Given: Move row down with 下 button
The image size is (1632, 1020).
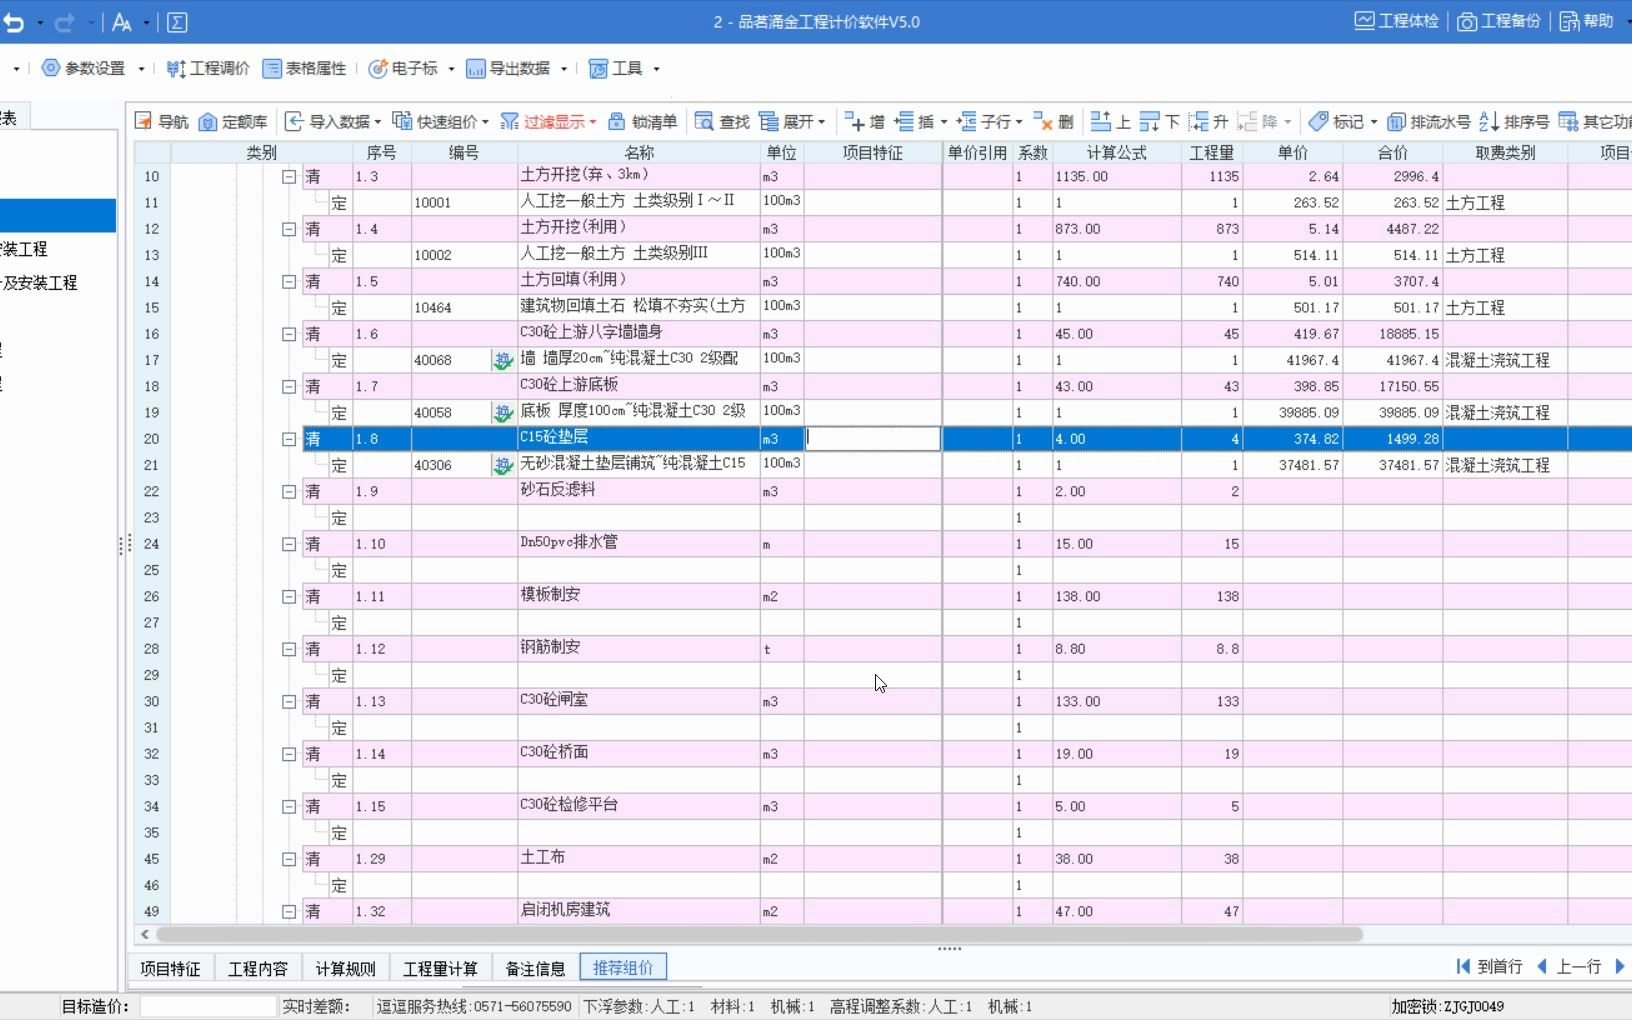Looking at the screenshot, I should click(x=1160, y=121).
